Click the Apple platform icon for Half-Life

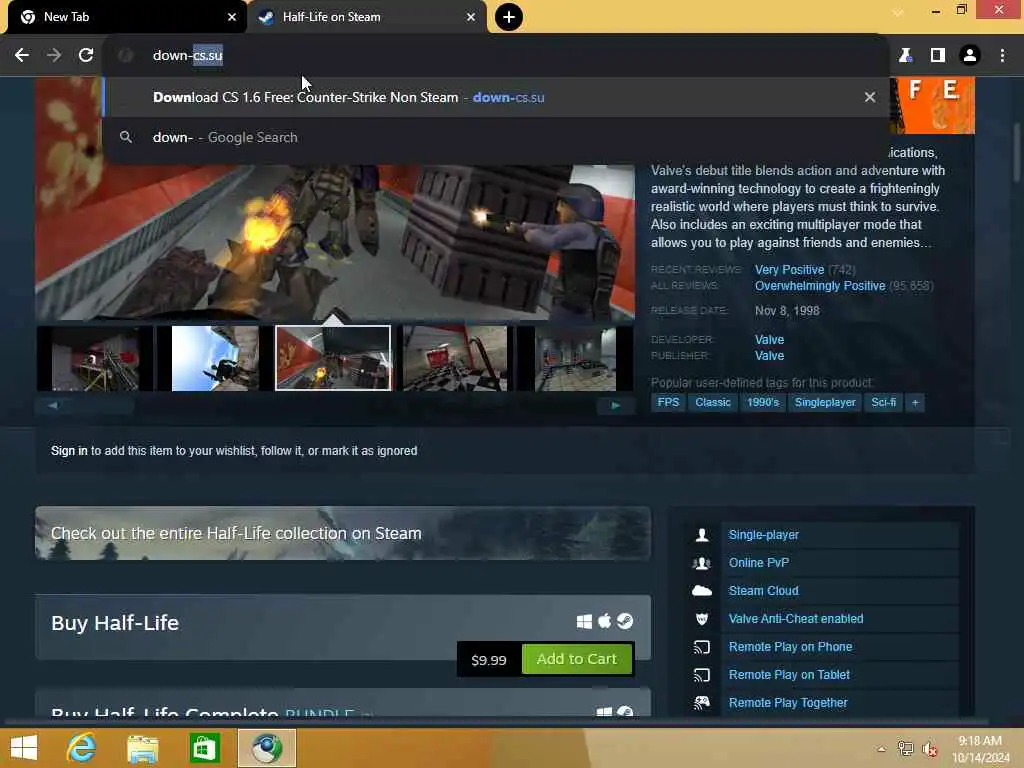605,621
